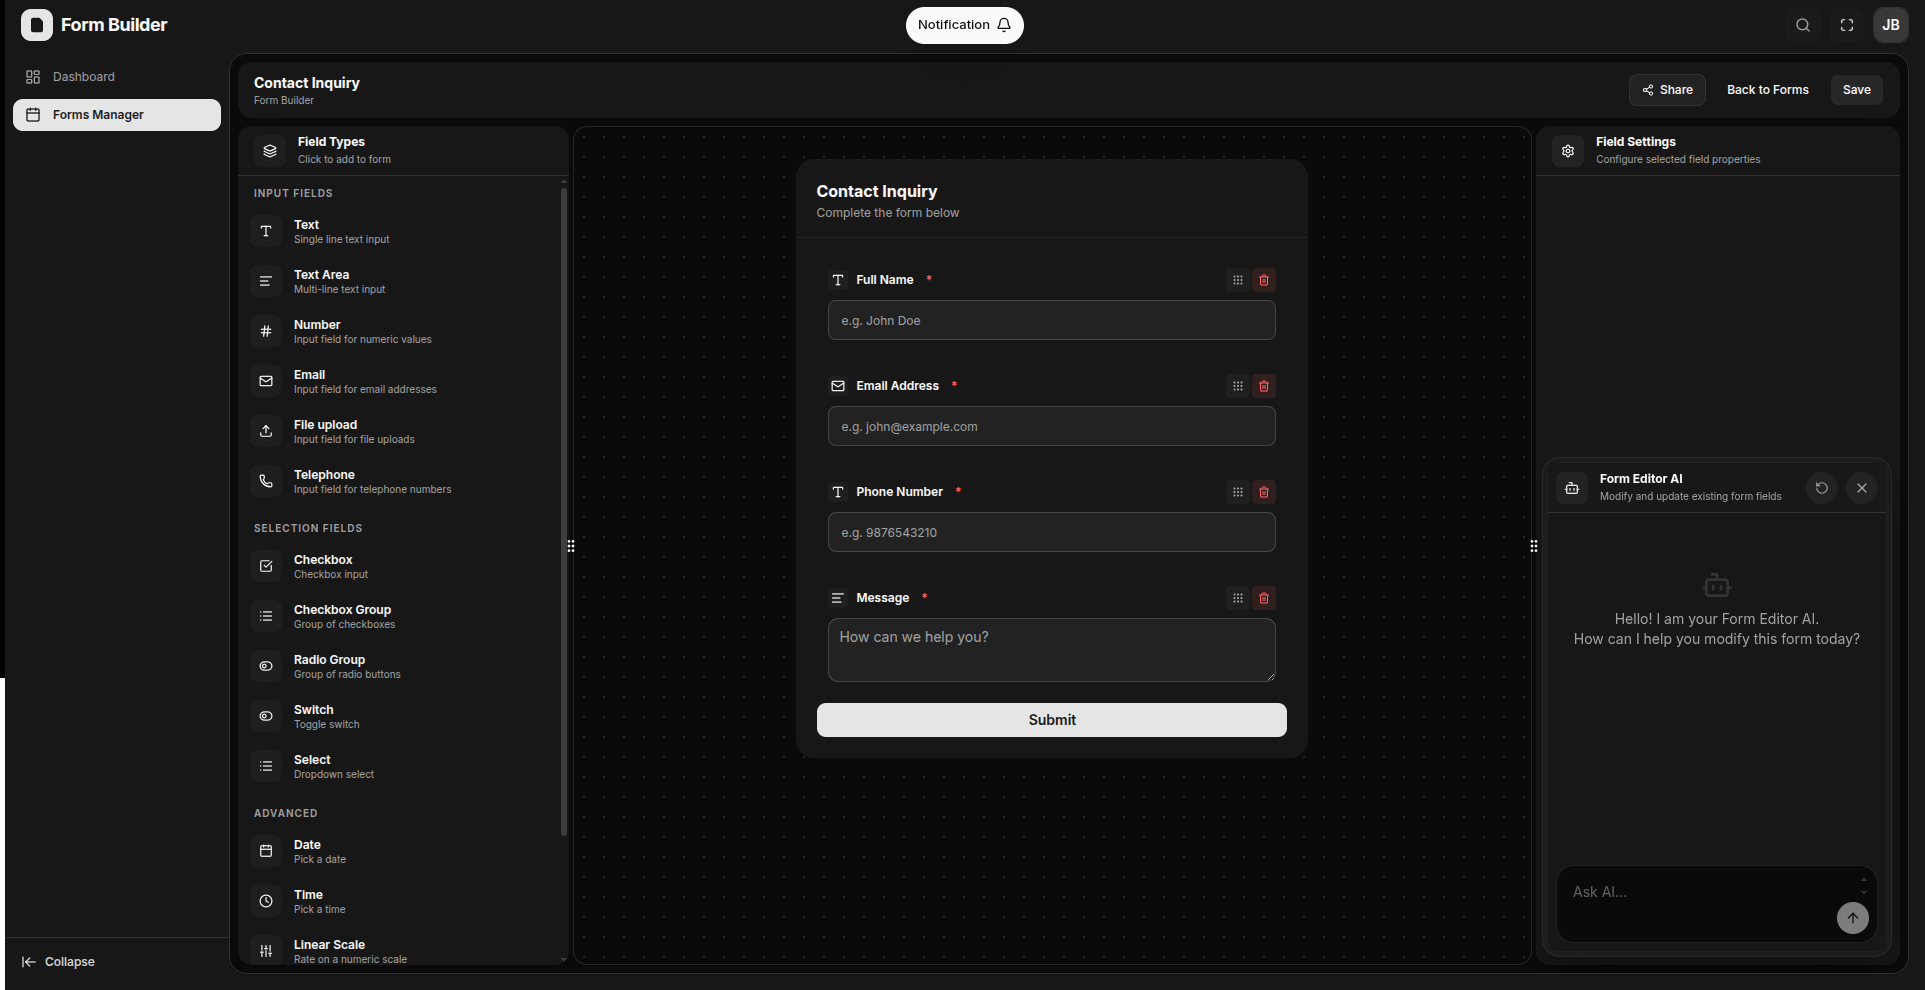Click the Phone Number drag handle icon
Screen dimensions: 1925x990
click(1238, 492)
